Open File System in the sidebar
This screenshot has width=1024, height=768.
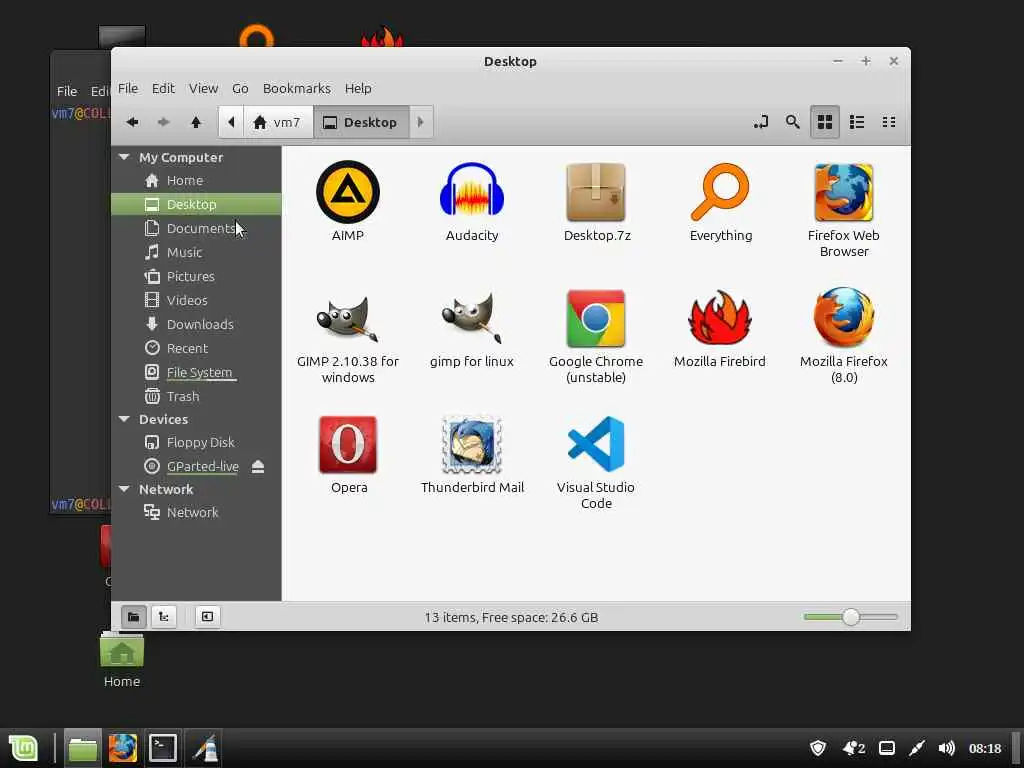point(196,372)
